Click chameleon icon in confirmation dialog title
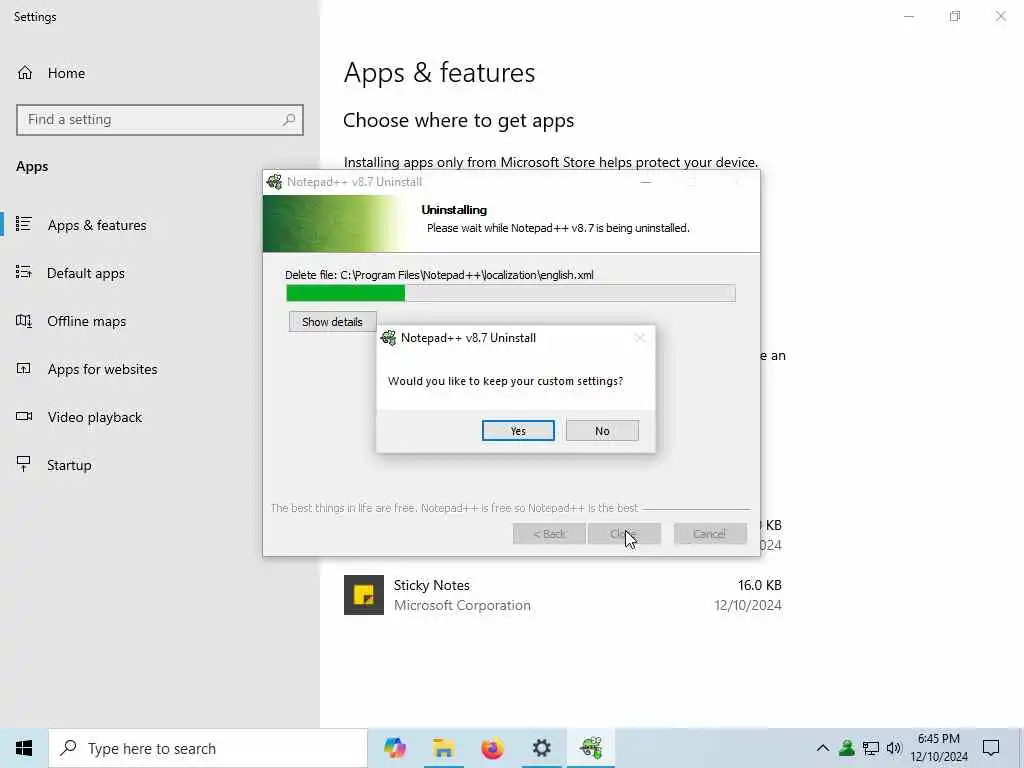This screenshot has height=768, width=1024. [389, 338]
